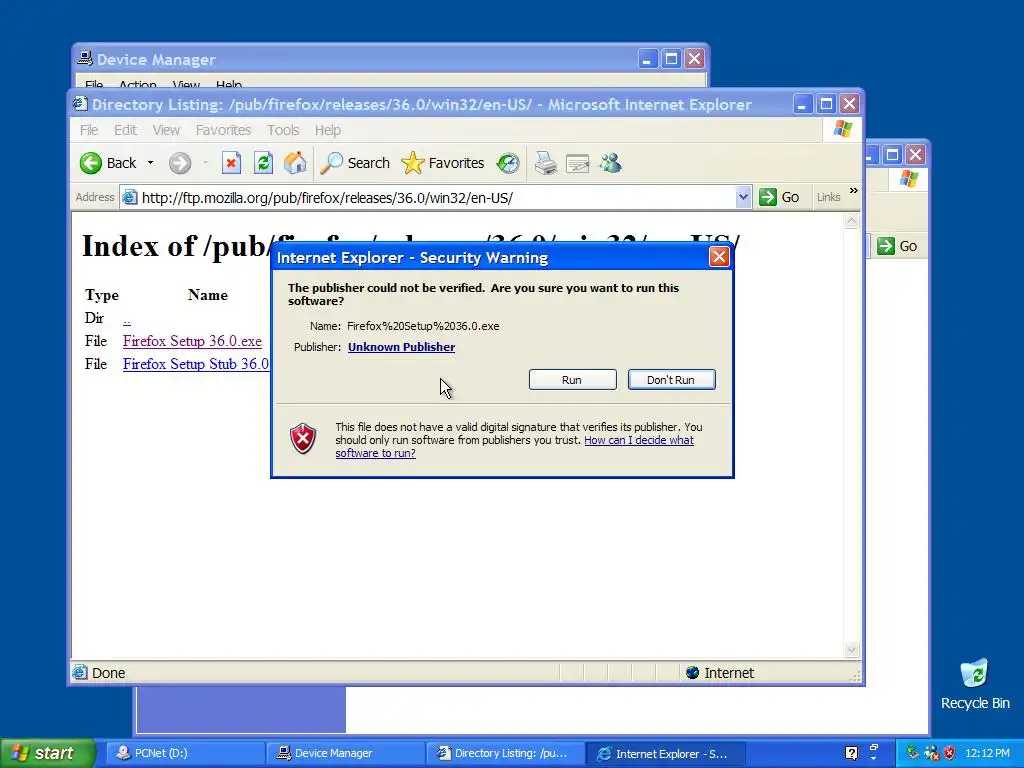Screen dimensions: 1024x768
Task: Click the network connection tray icon
Action: point(931,753)
